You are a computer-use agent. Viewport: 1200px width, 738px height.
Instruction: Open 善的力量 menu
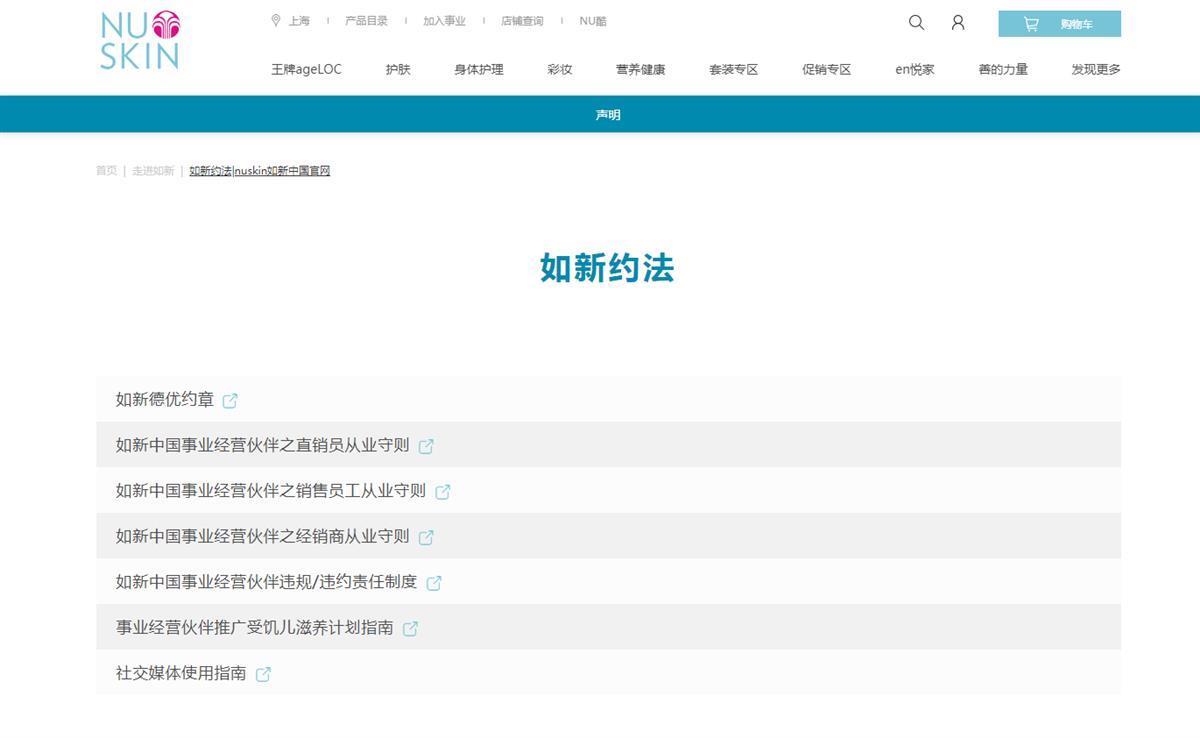tap(1003, 70)
